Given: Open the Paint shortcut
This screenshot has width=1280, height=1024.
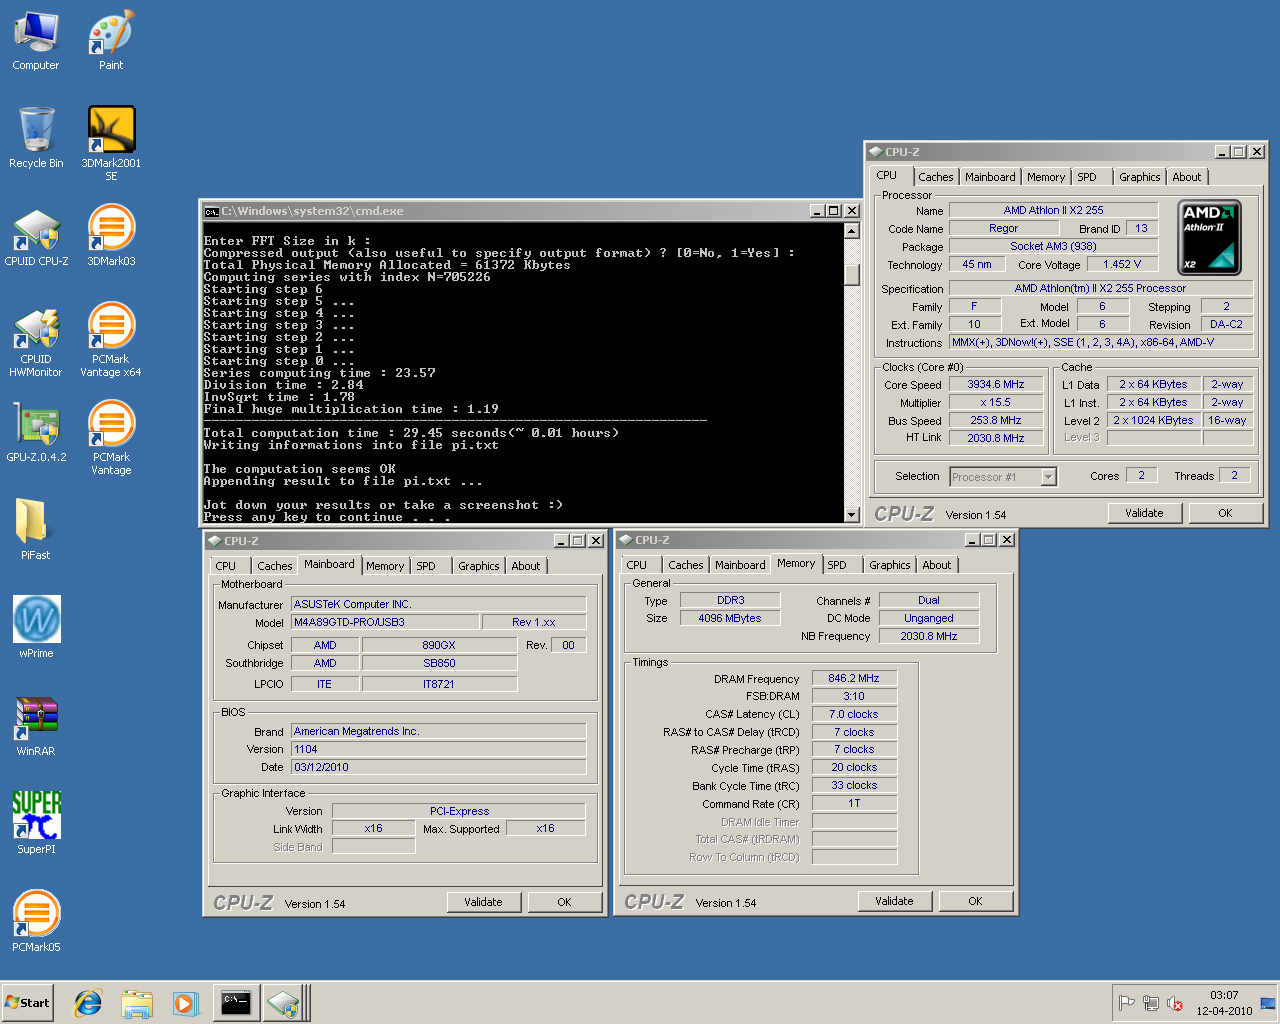Looking at the screenshot, I should (x=111, y=40).
